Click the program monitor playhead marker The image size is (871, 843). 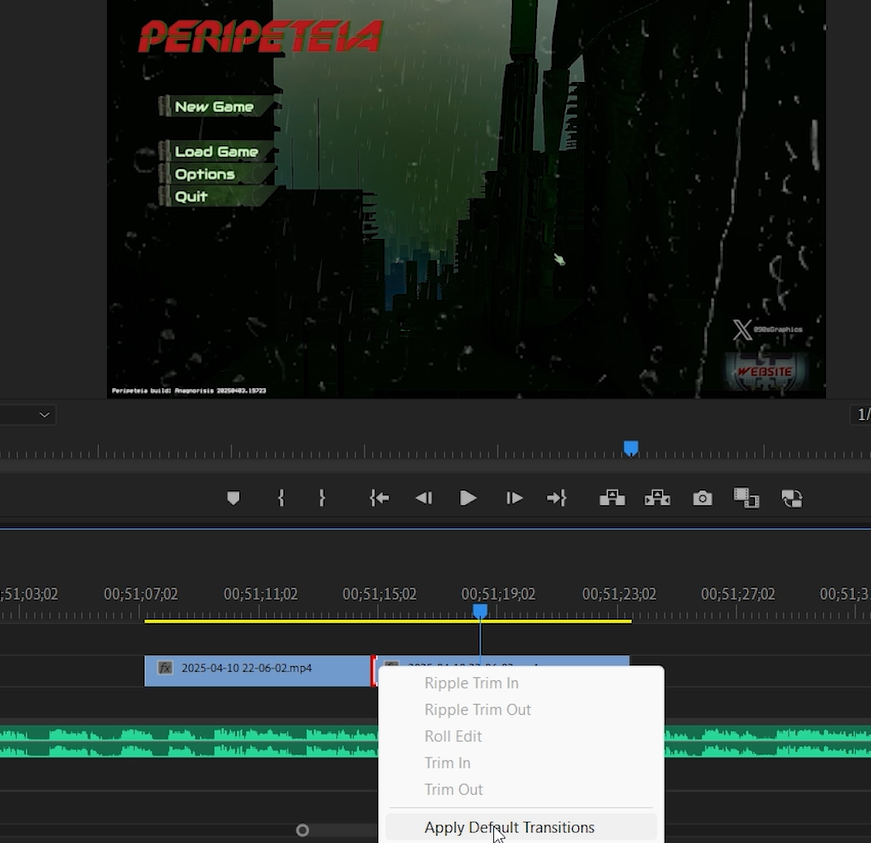click(630, 448)
